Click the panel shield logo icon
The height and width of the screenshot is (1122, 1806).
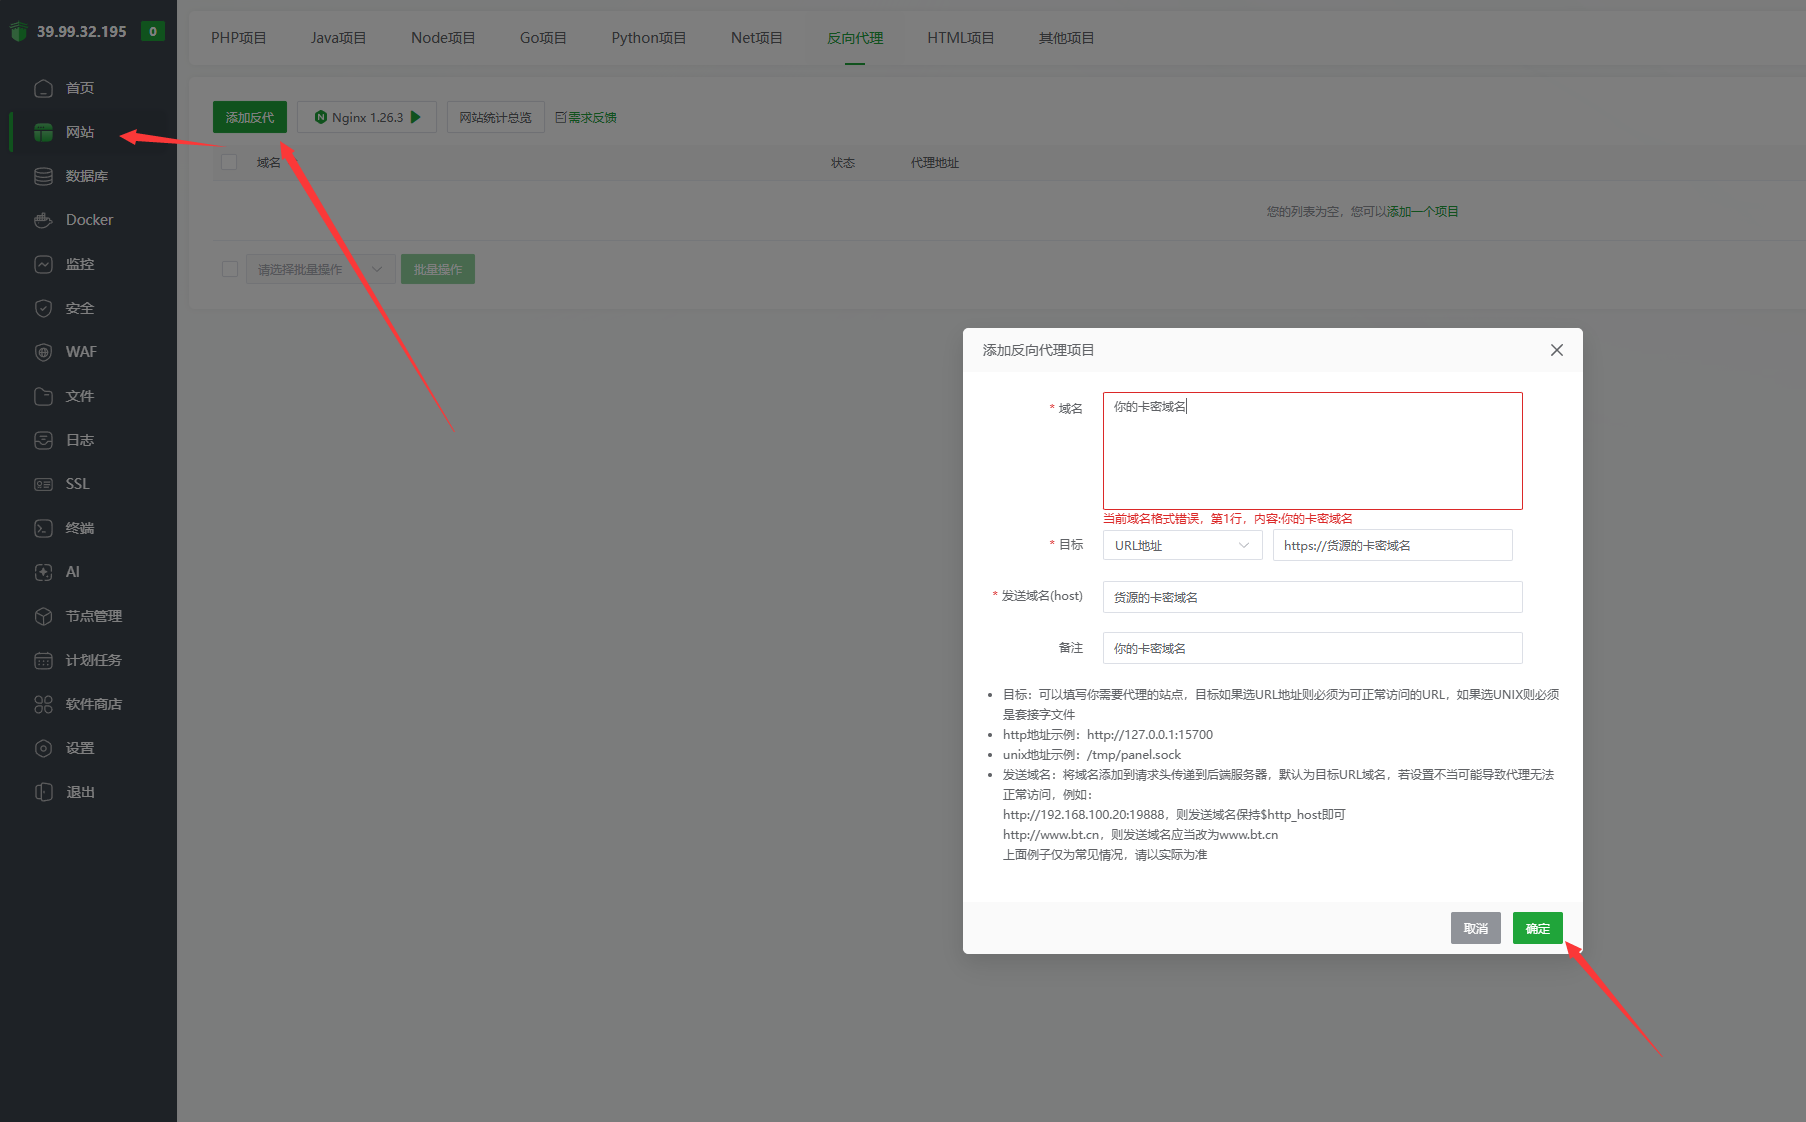18,32
